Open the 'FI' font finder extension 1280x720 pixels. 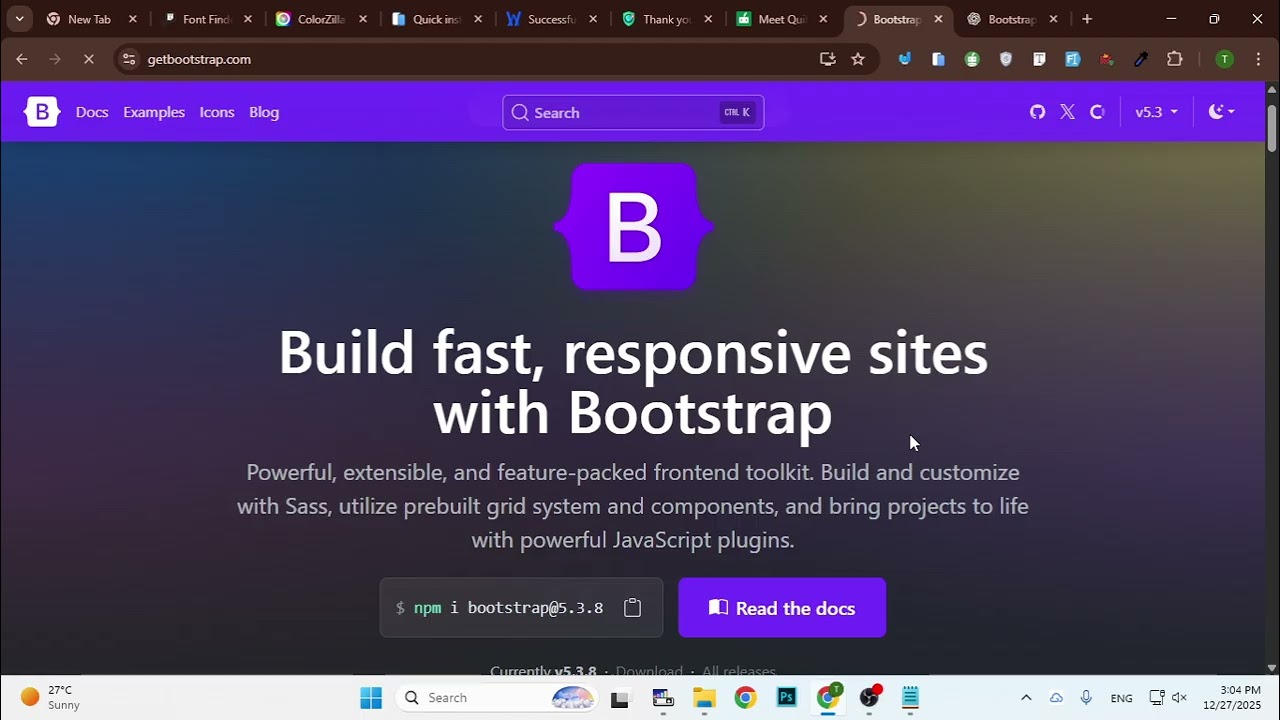1073,59
